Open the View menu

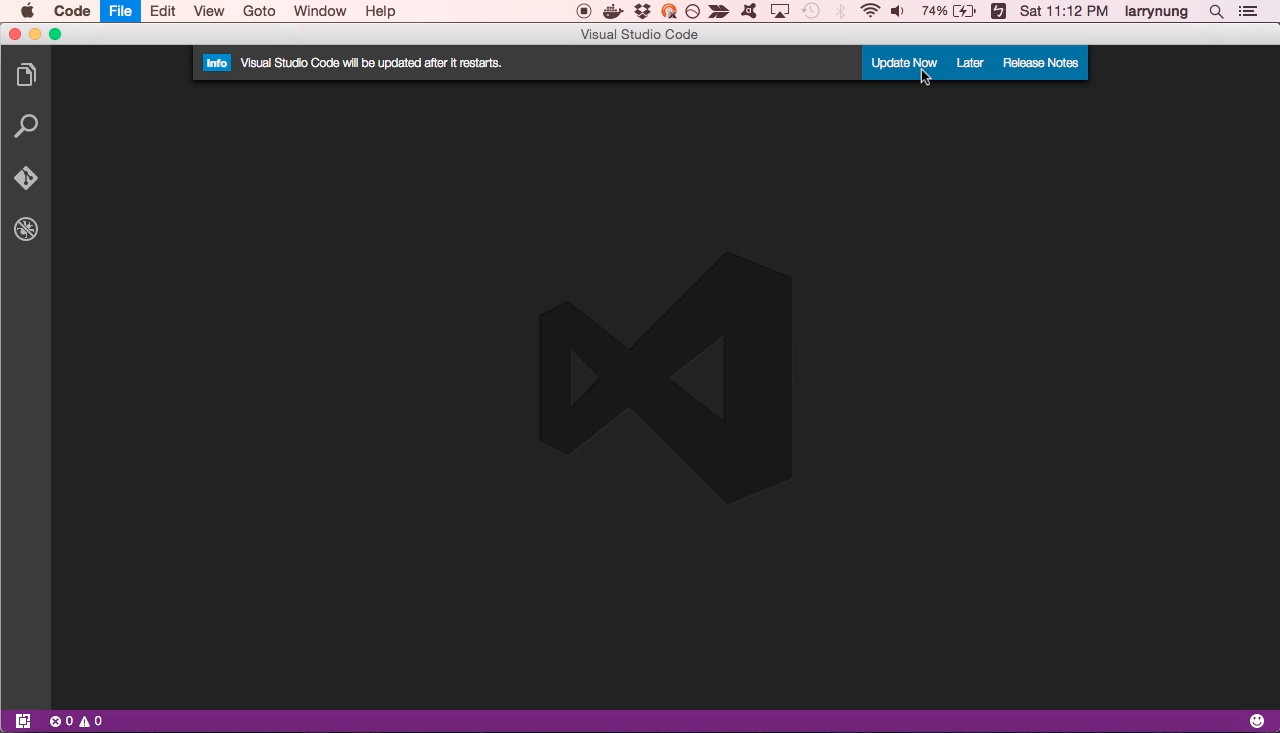point(209,11)
